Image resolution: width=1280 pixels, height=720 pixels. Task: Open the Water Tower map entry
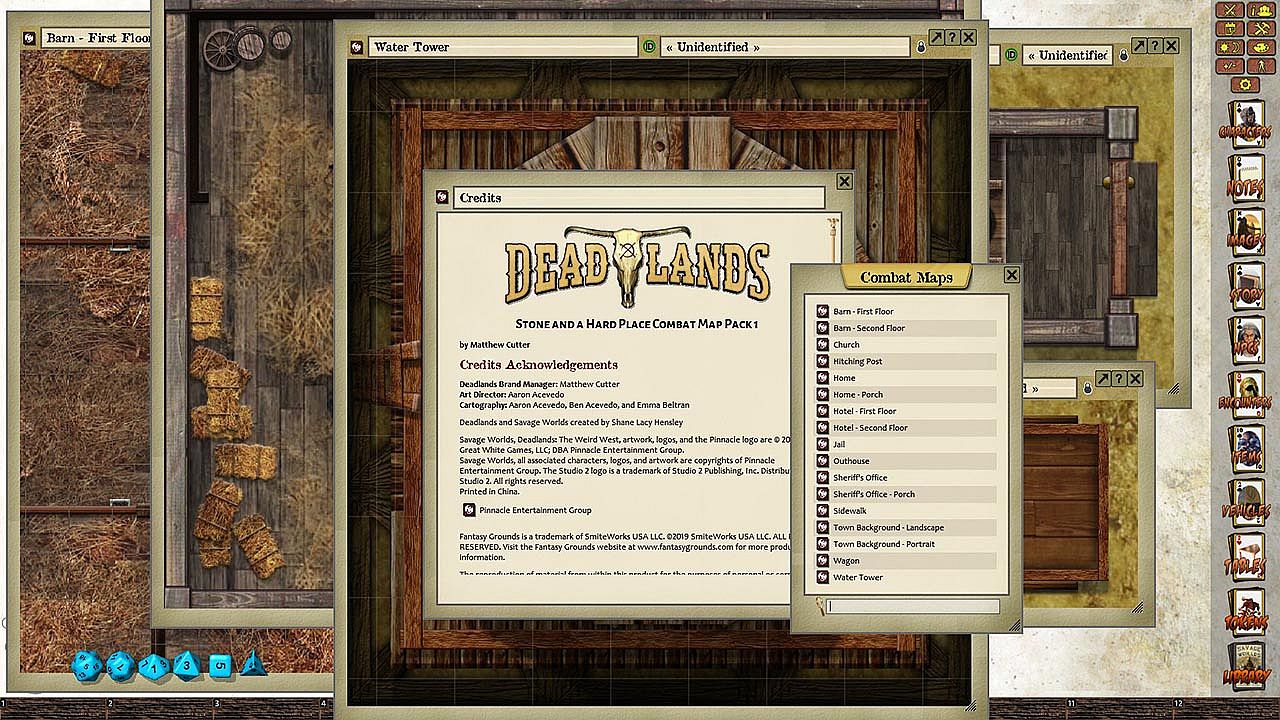coord(906,577)
